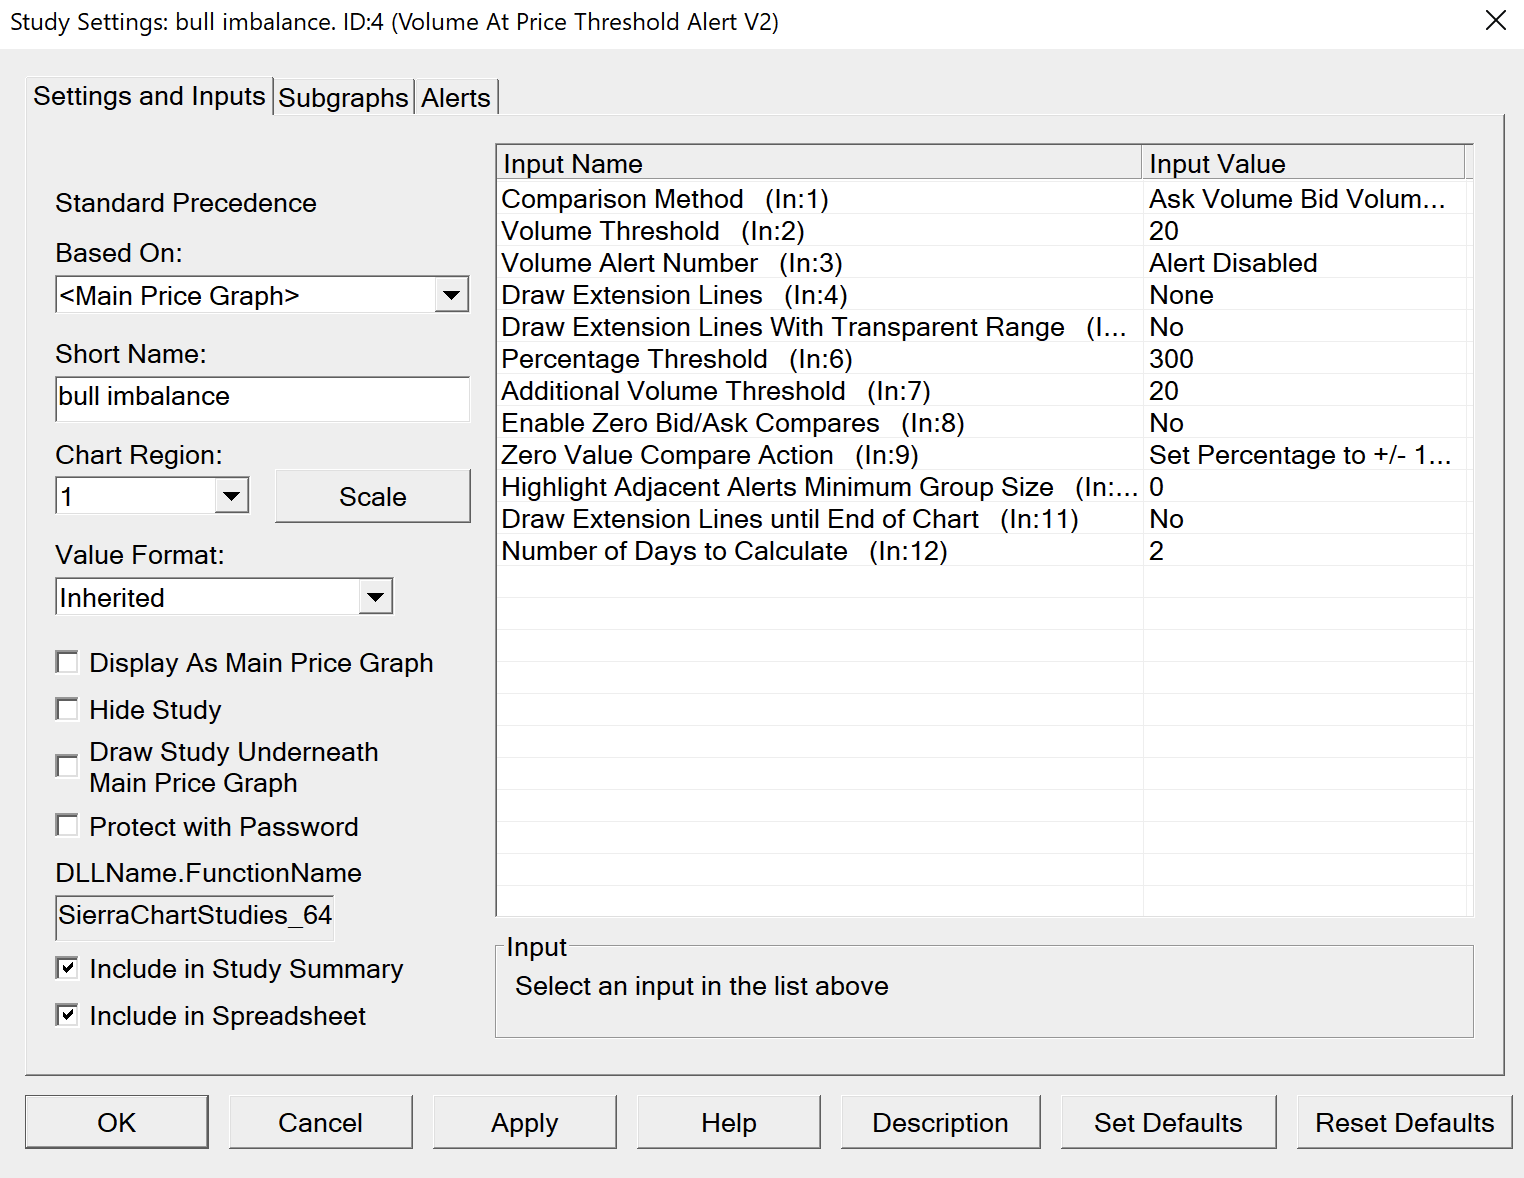Uncheck Include in Spreadsheet
The image size is (1524, 1178).
67,1014
